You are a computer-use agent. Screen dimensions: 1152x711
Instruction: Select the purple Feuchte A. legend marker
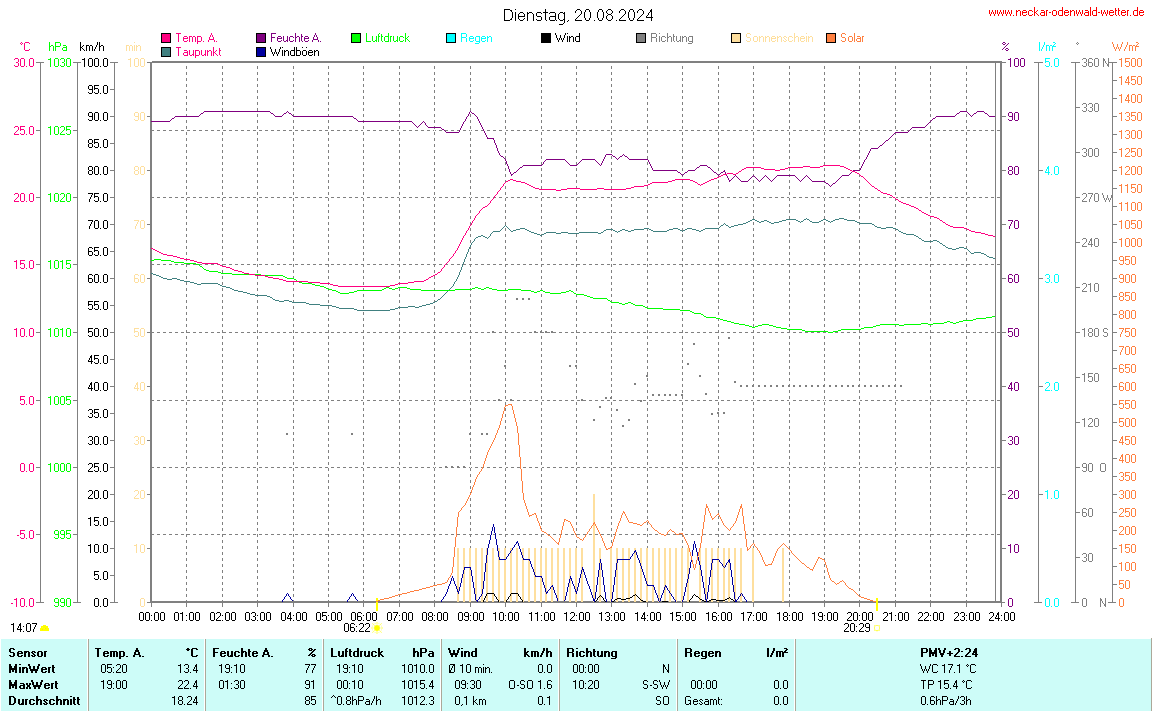click(261, 38)
